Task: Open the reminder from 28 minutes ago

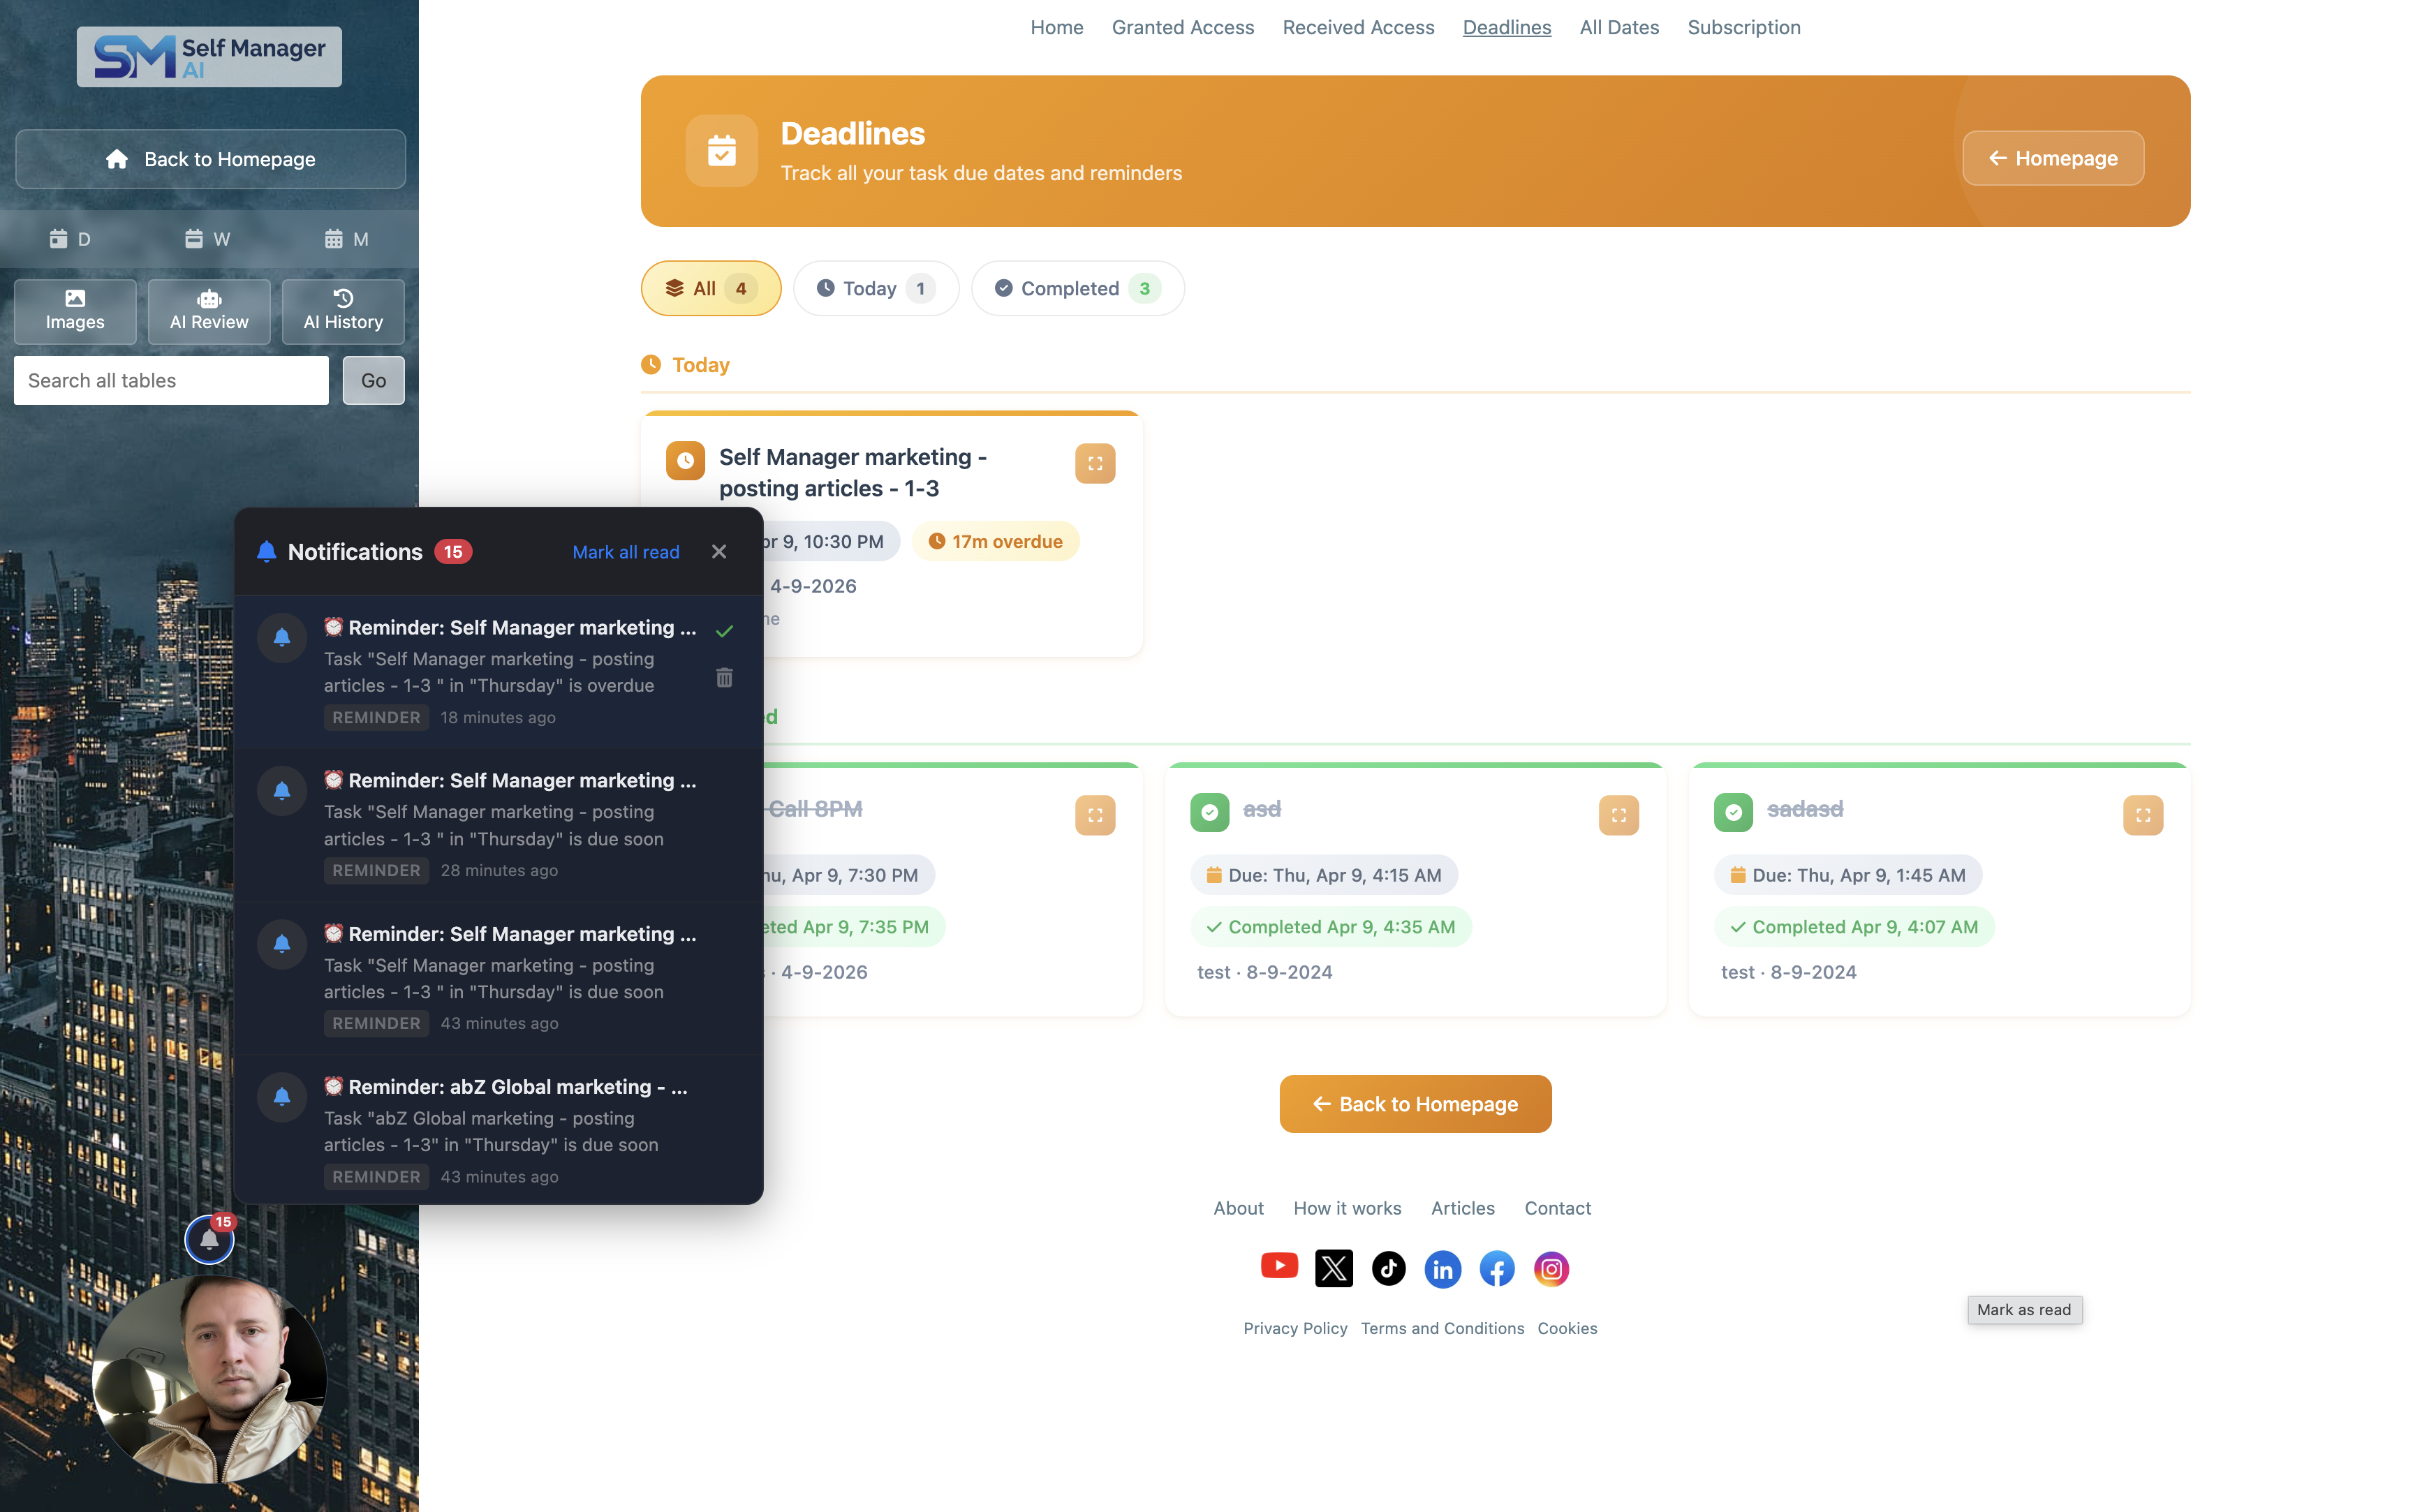Action: (499, 825)
